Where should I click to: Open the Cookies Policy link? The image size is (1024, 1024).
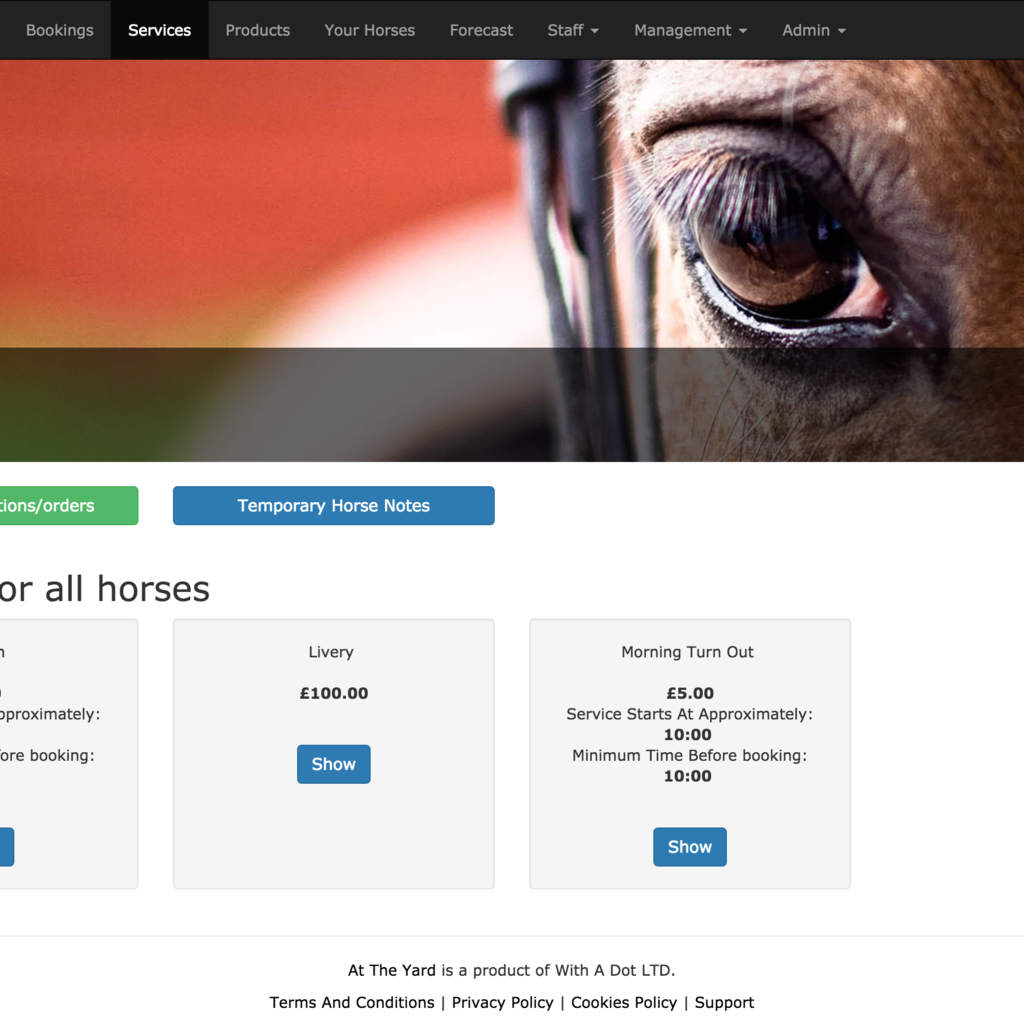[624, 1002]
